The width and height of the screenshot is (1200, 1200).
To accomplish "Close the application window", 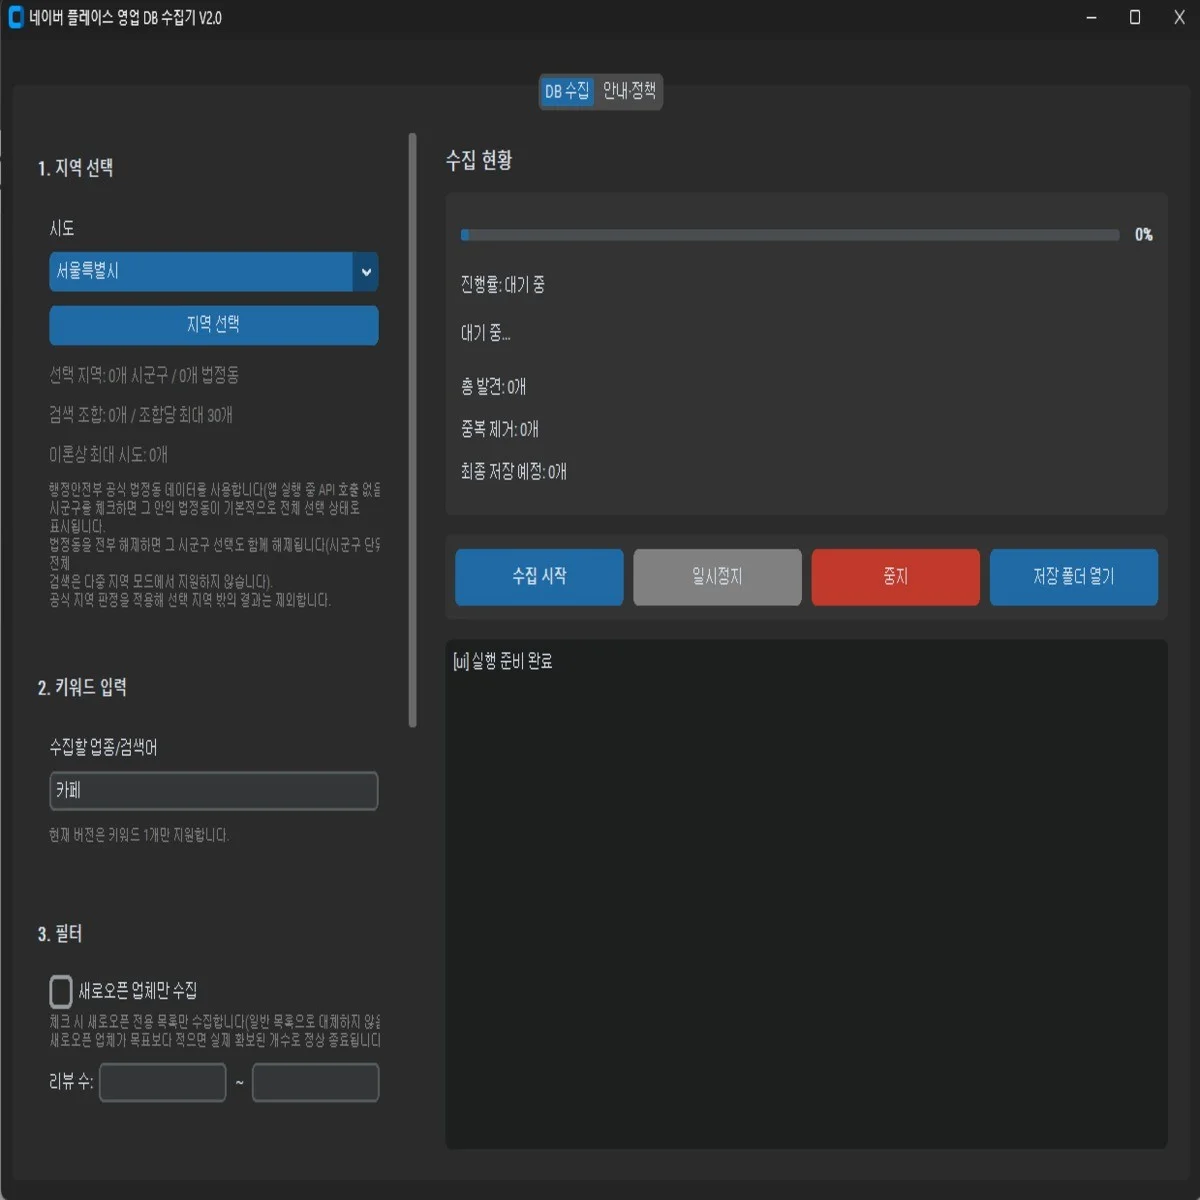I will [x=1179, y=18].
